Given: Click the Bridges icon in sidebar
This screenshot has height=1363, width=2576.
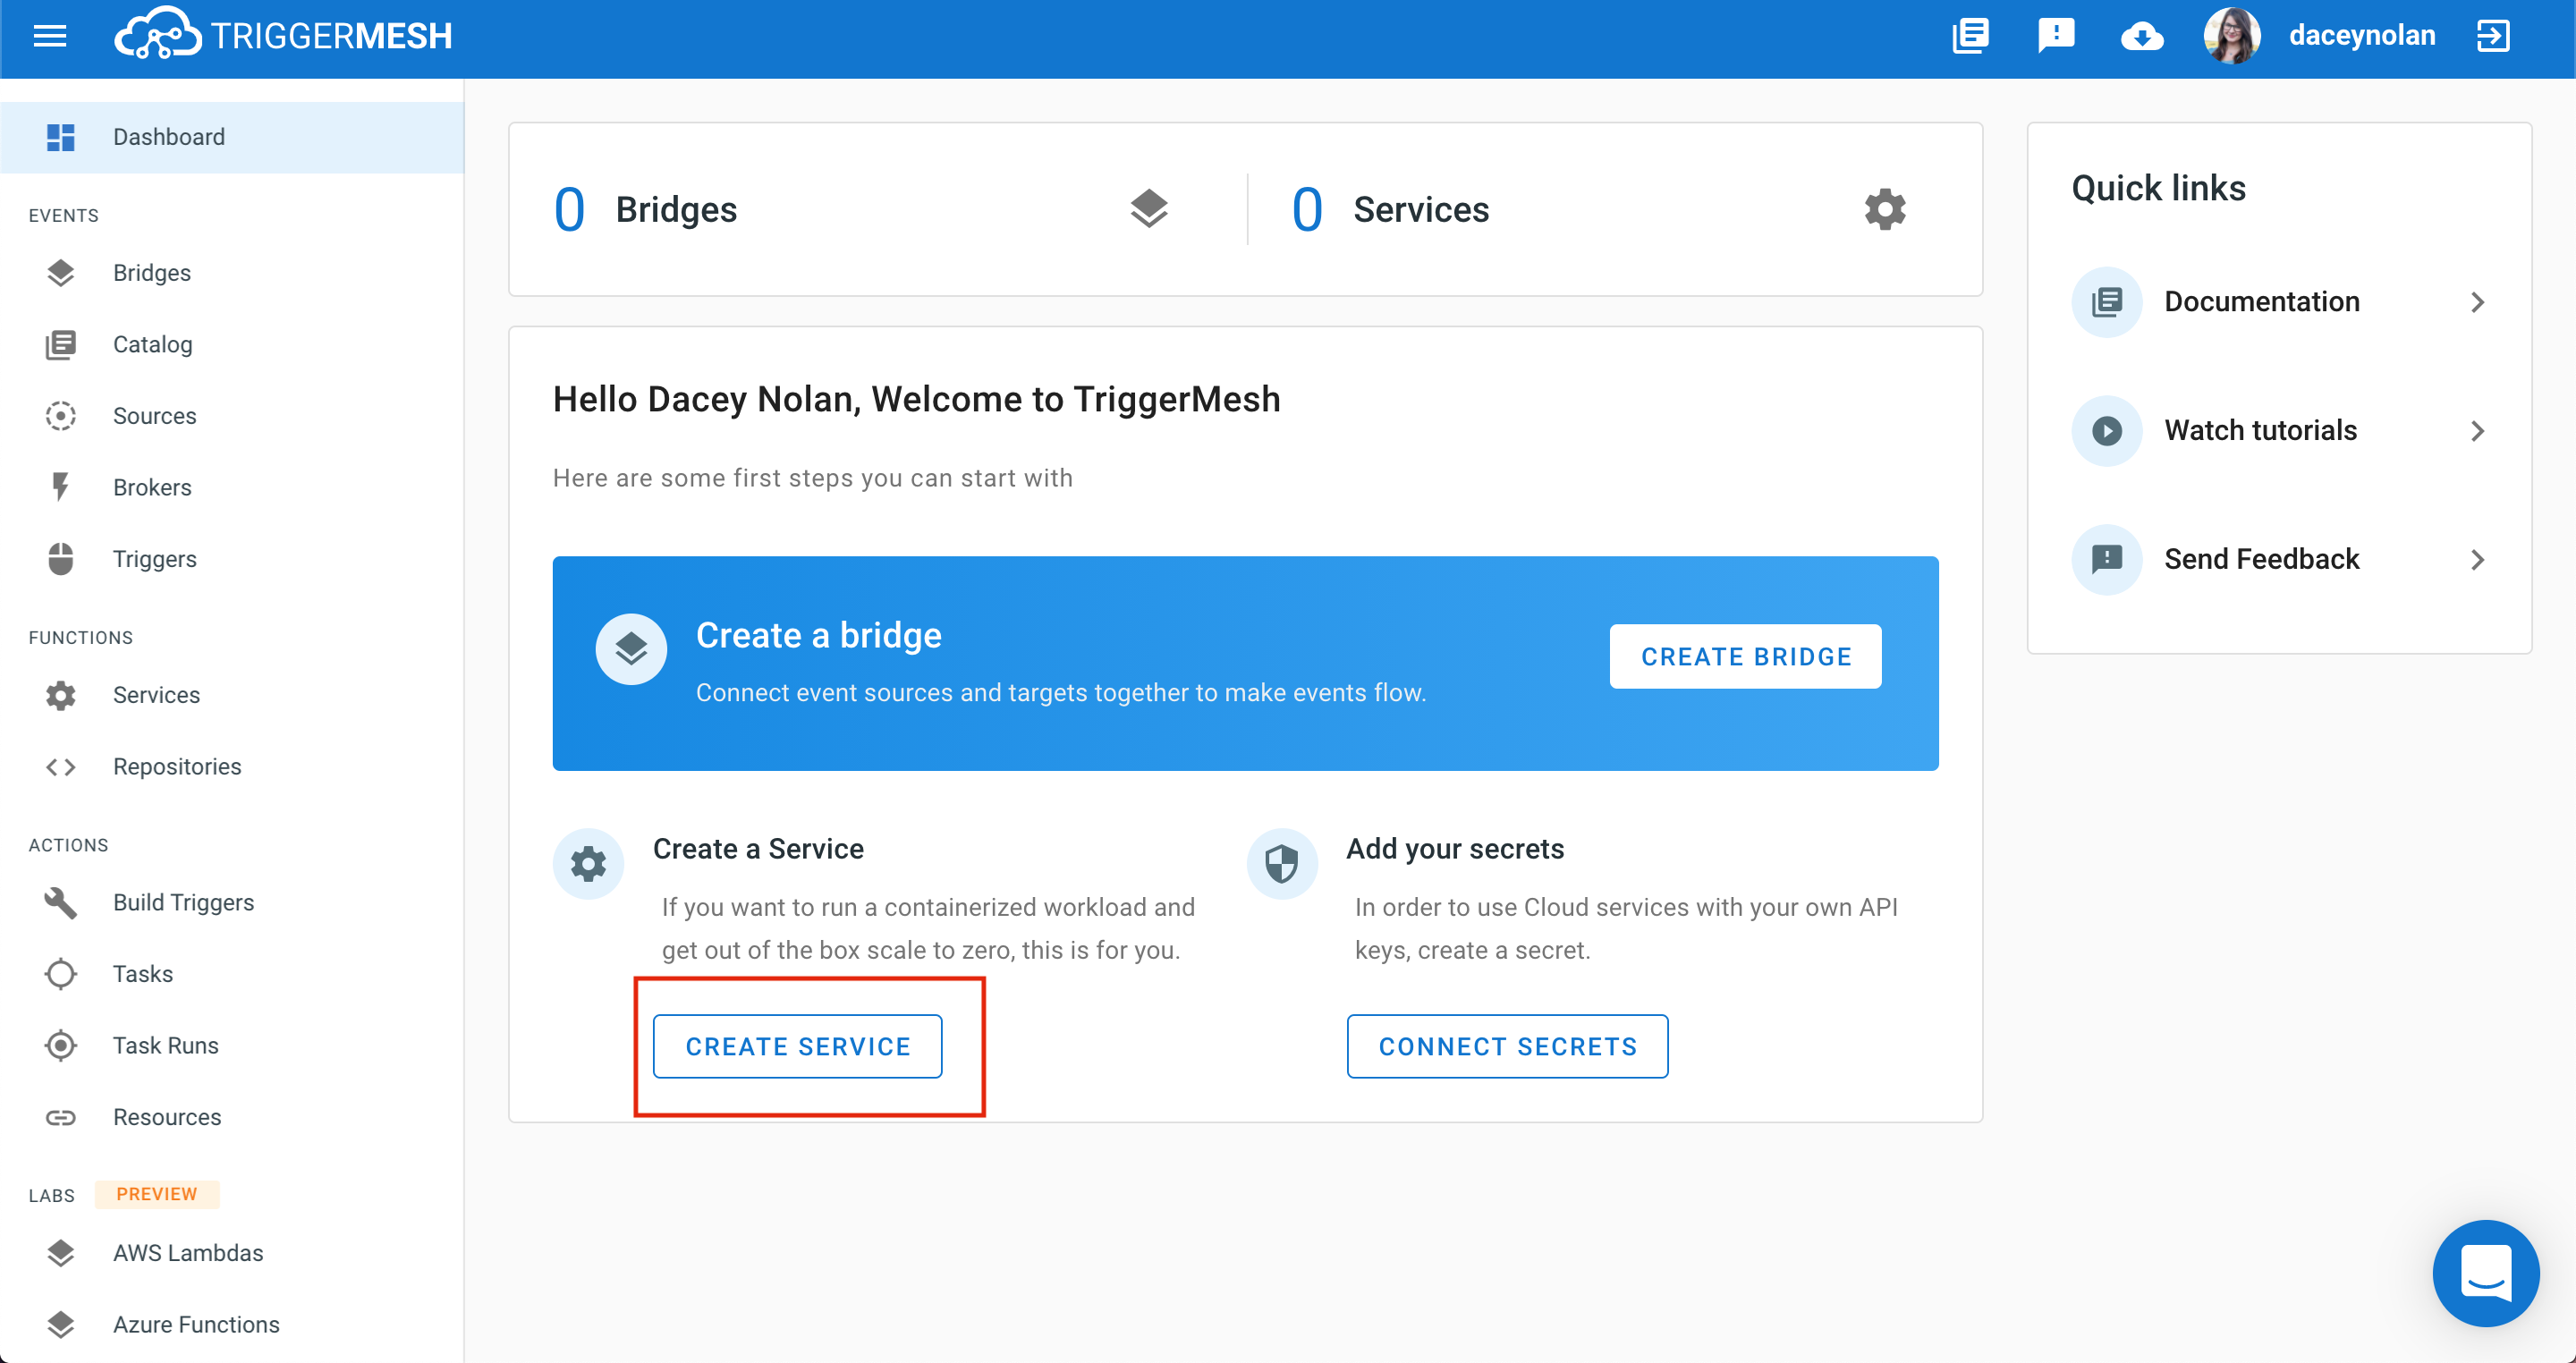Looking at the screenshot, I should pos(60,273).
